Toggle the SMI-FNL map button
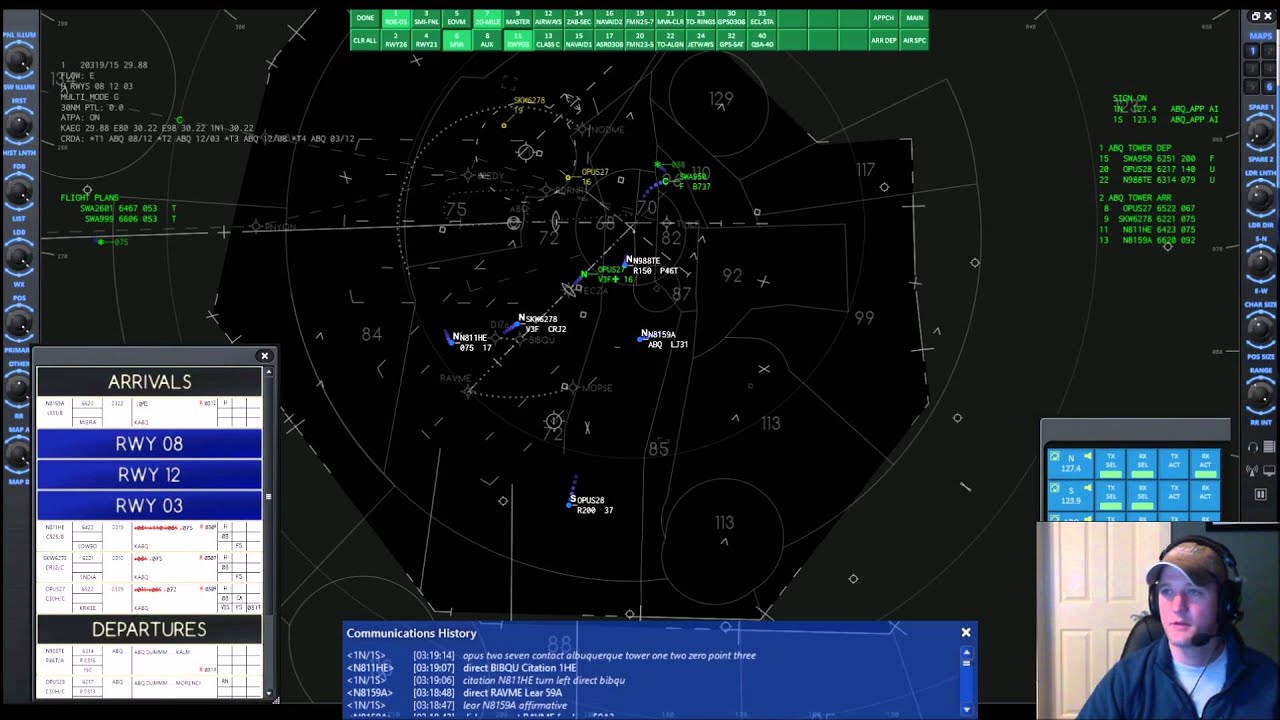 [426, 19]
